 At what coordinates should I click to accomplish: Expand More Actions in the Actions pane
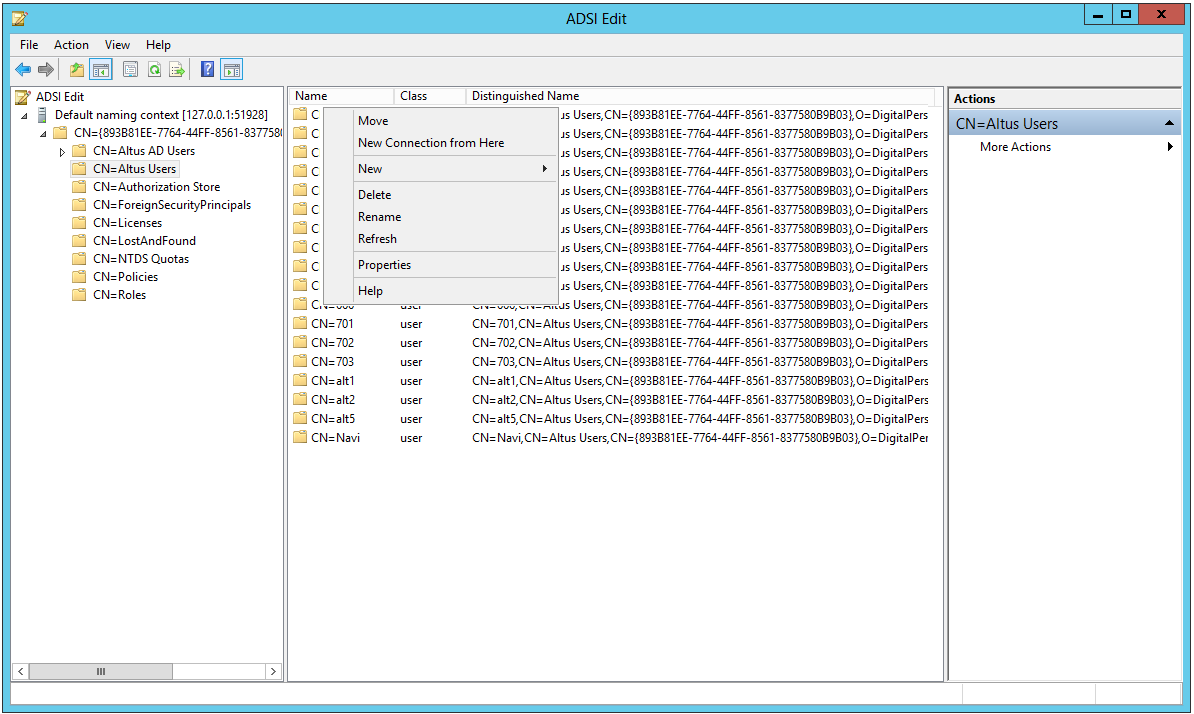[1015, 146]
